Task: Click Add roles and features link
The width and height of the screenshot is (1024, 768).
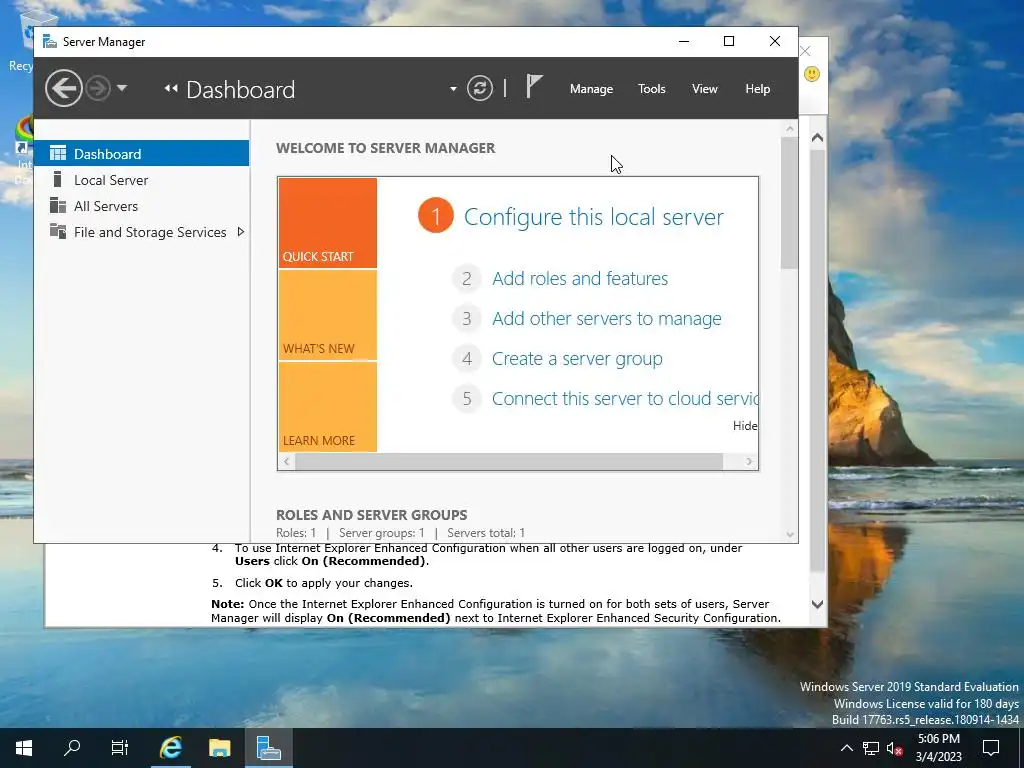Action: tap(580, 279)
